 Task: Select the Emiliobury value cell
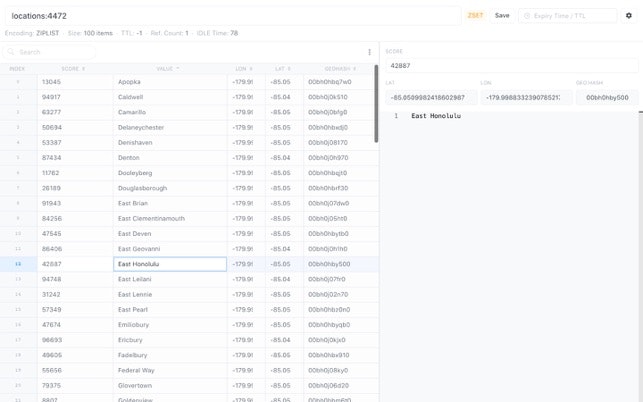point(170,324)
